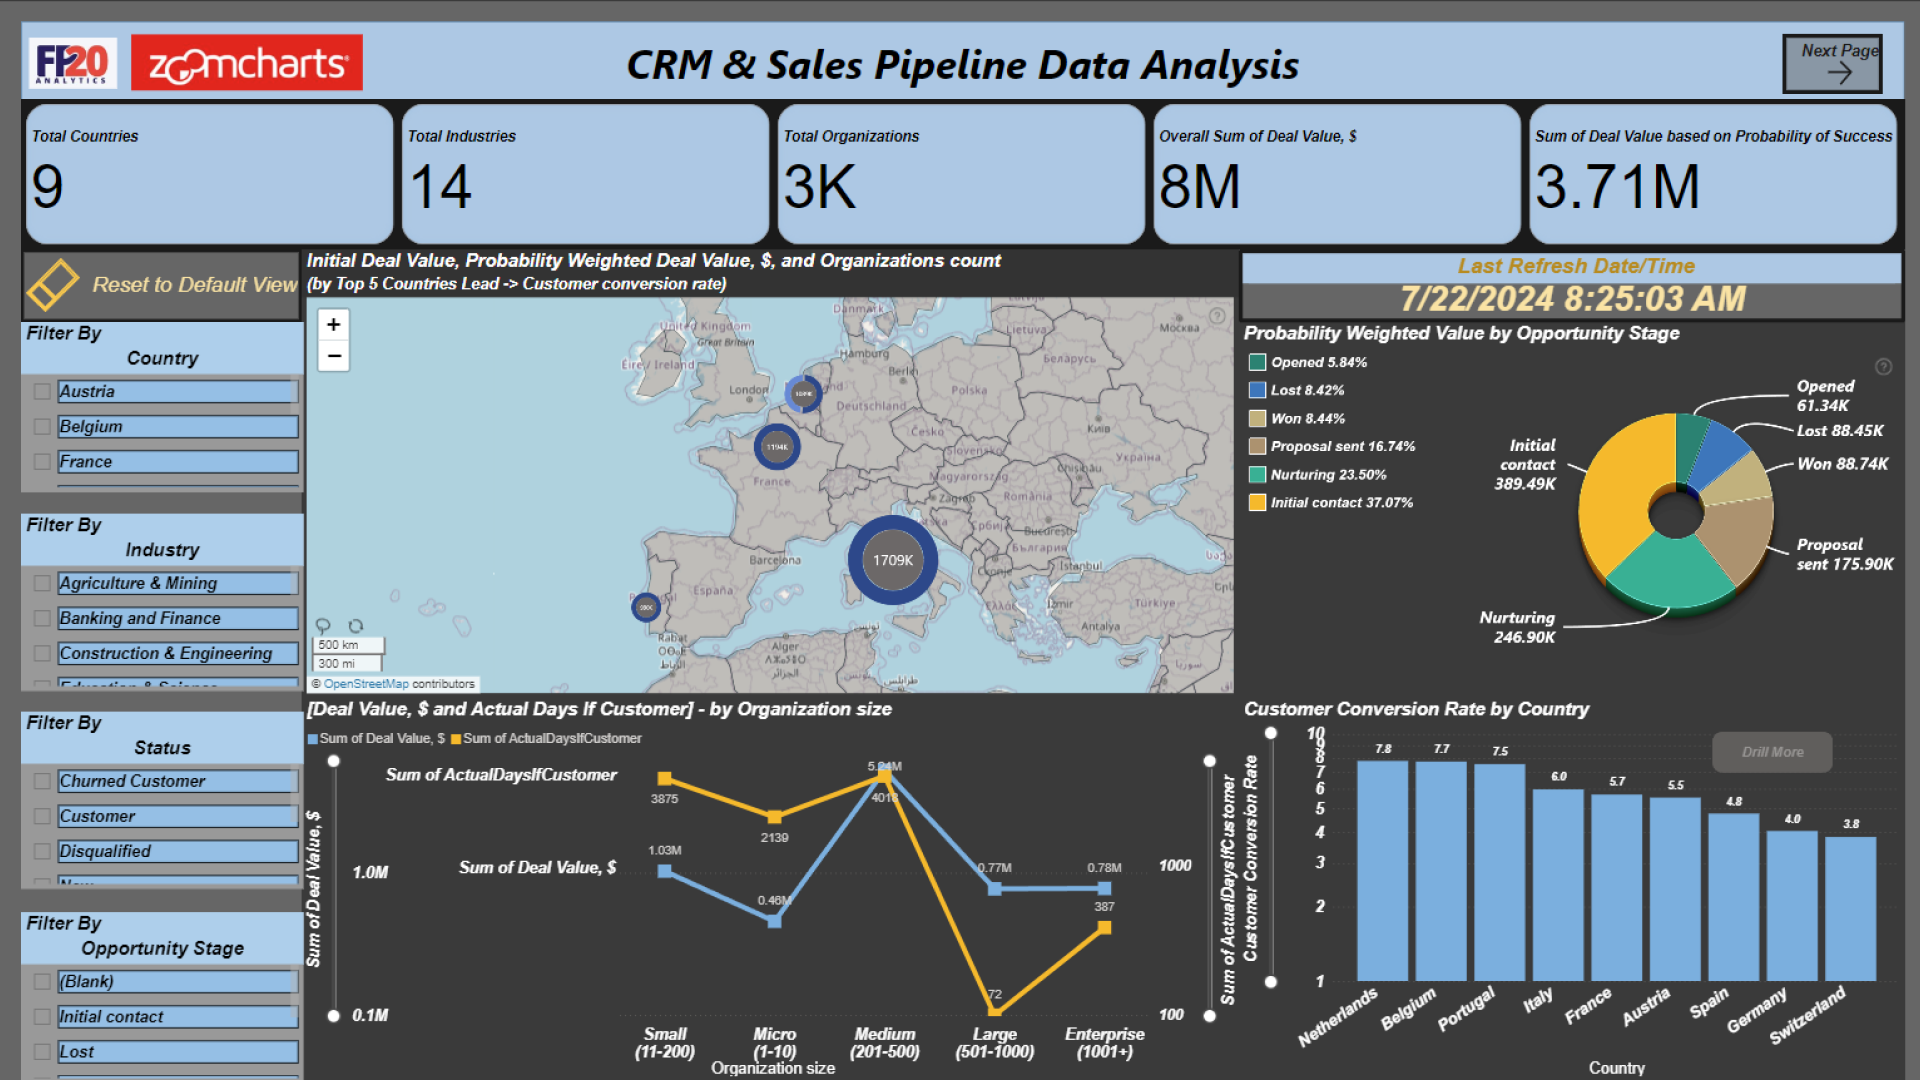Check the Austria country checkbox
This screenshot has width=1920, height=1080.
point(42,392)
